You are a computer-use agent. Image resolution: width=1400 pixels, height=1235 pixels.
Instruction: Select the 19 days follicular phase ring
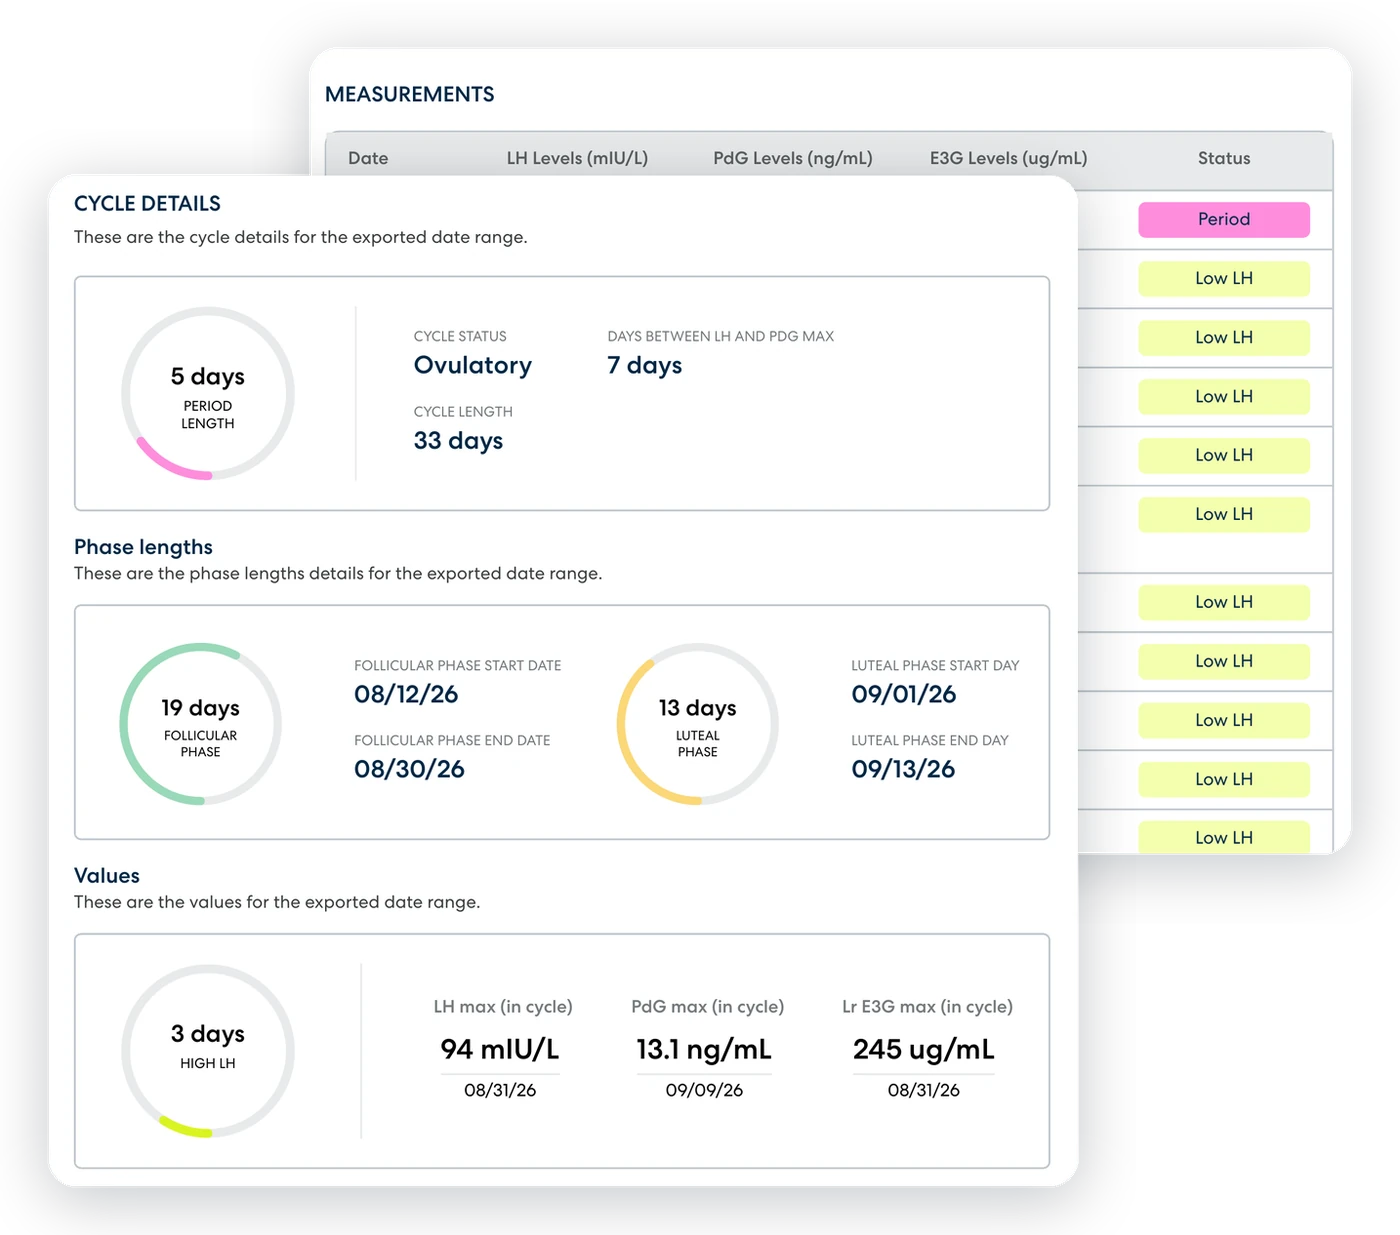[x=200, y=724]
